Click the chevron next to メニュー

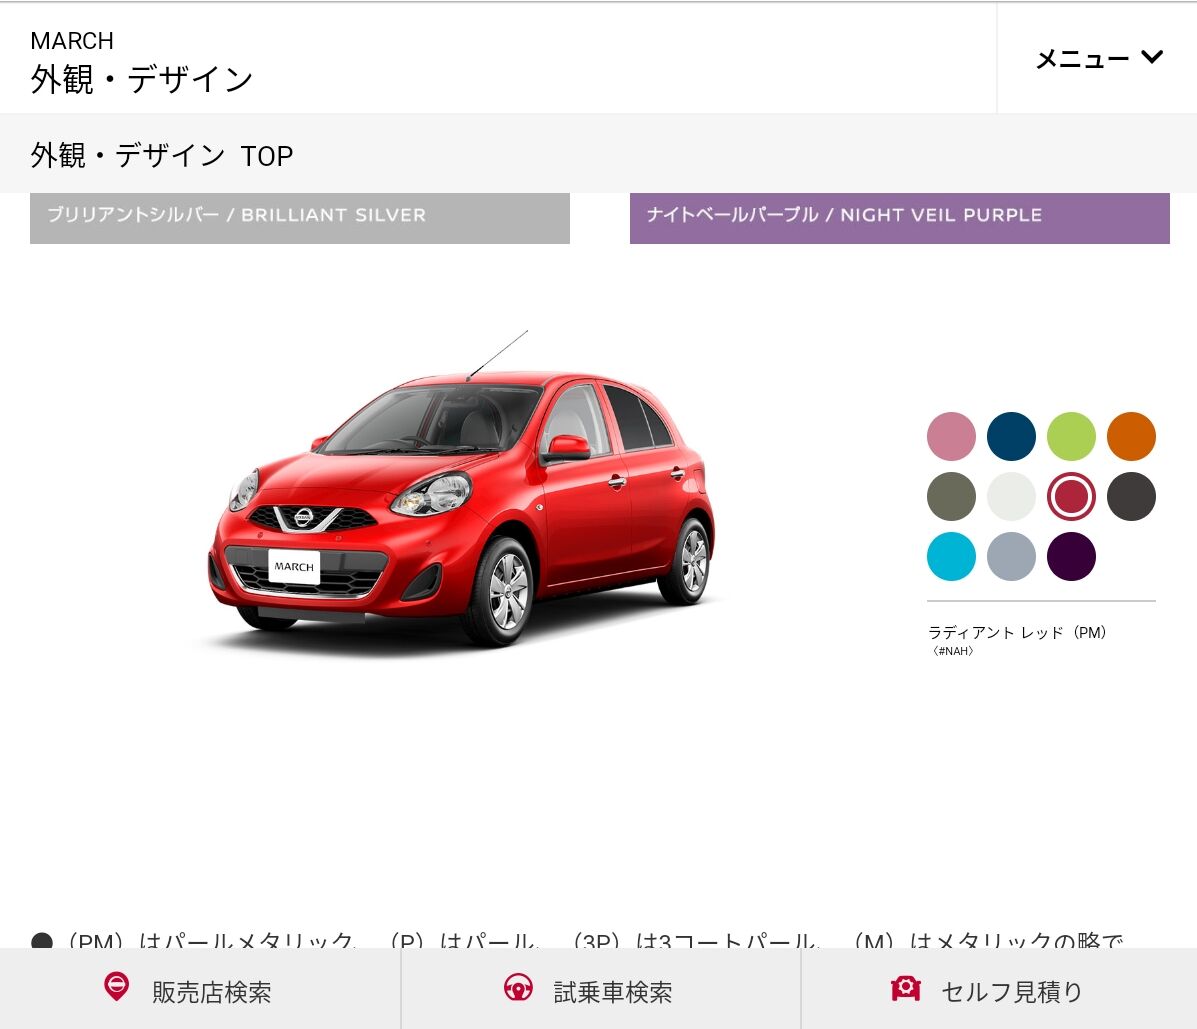[x=1152, y=56]
